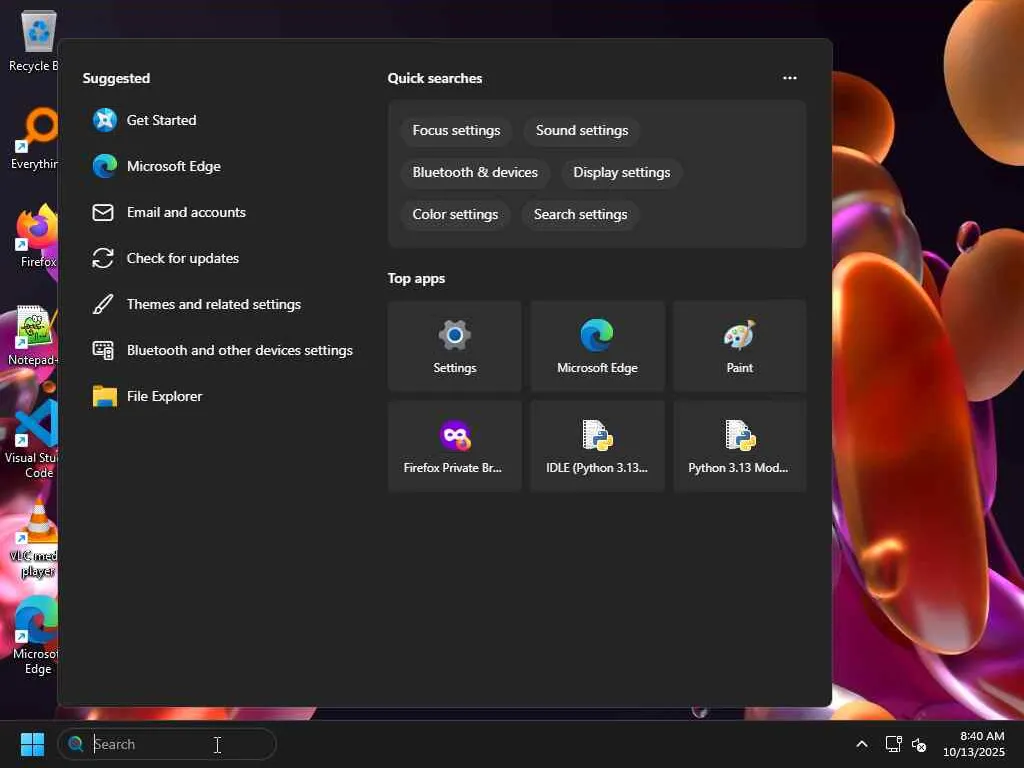The image size is (1024, 768).
Task: Select Everything desktop shortcut
Action: [x=34, y=138]
